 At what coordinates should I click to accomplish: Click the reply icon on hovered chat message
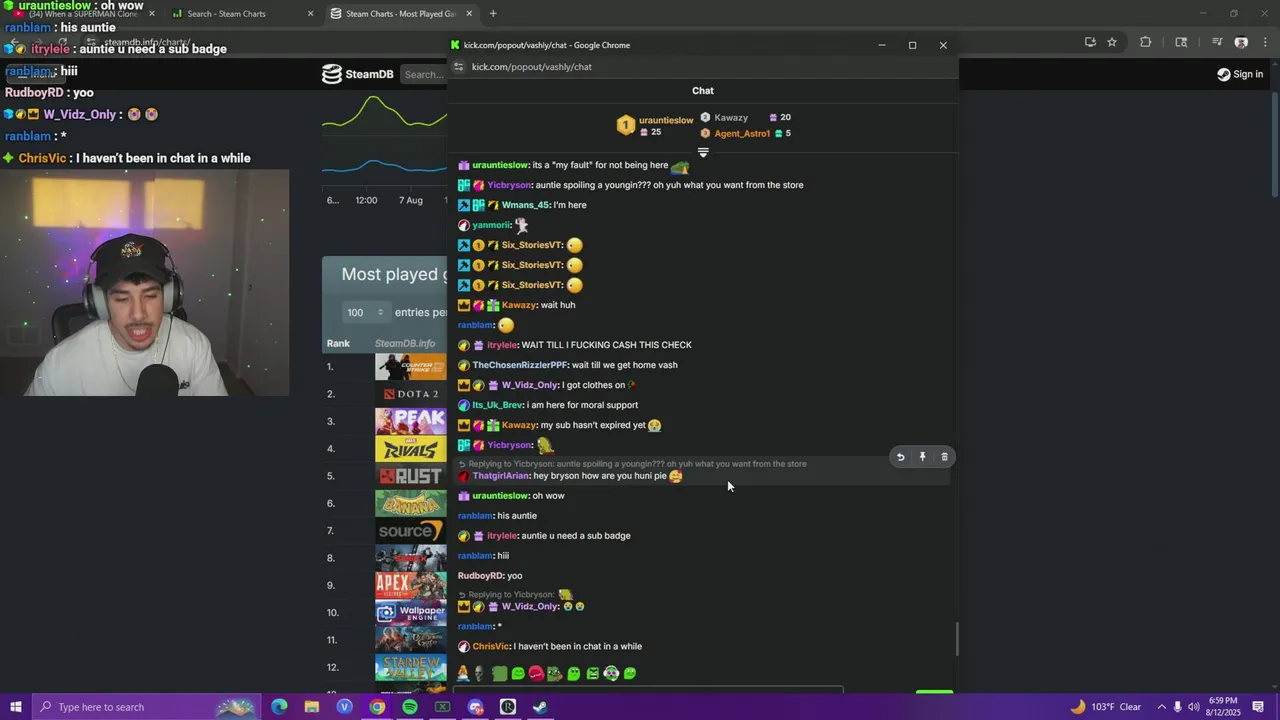click(x=900, y=457)
